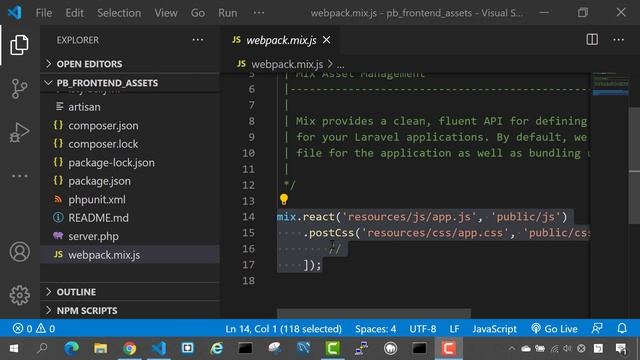
Task: Open network status in system tray
Action: click(x=554, y=349)
